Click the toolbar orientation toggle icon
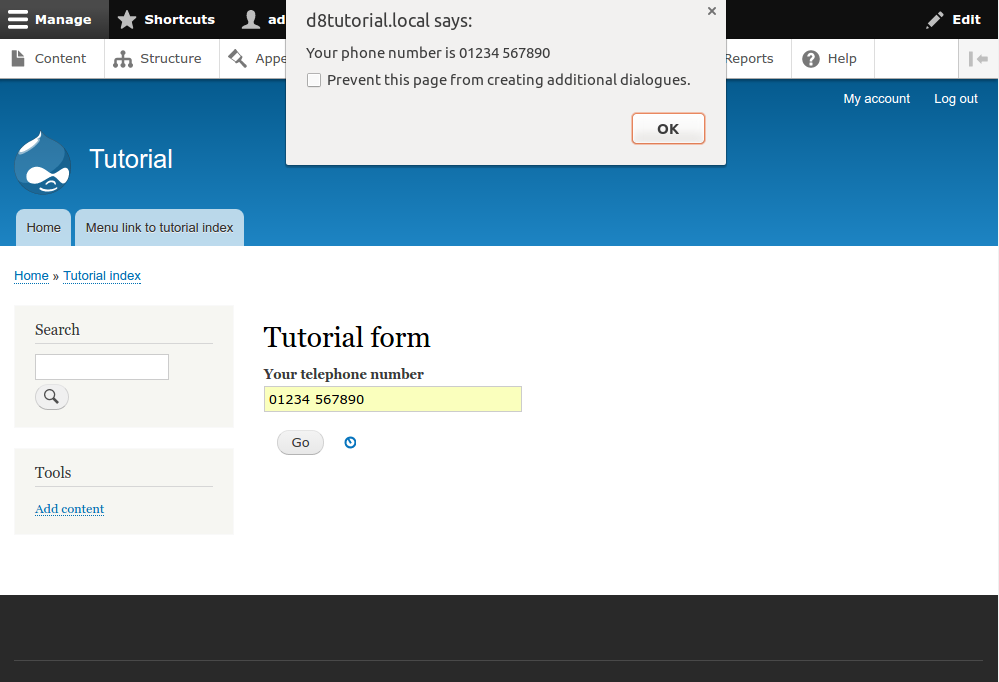 coord(978,59)
